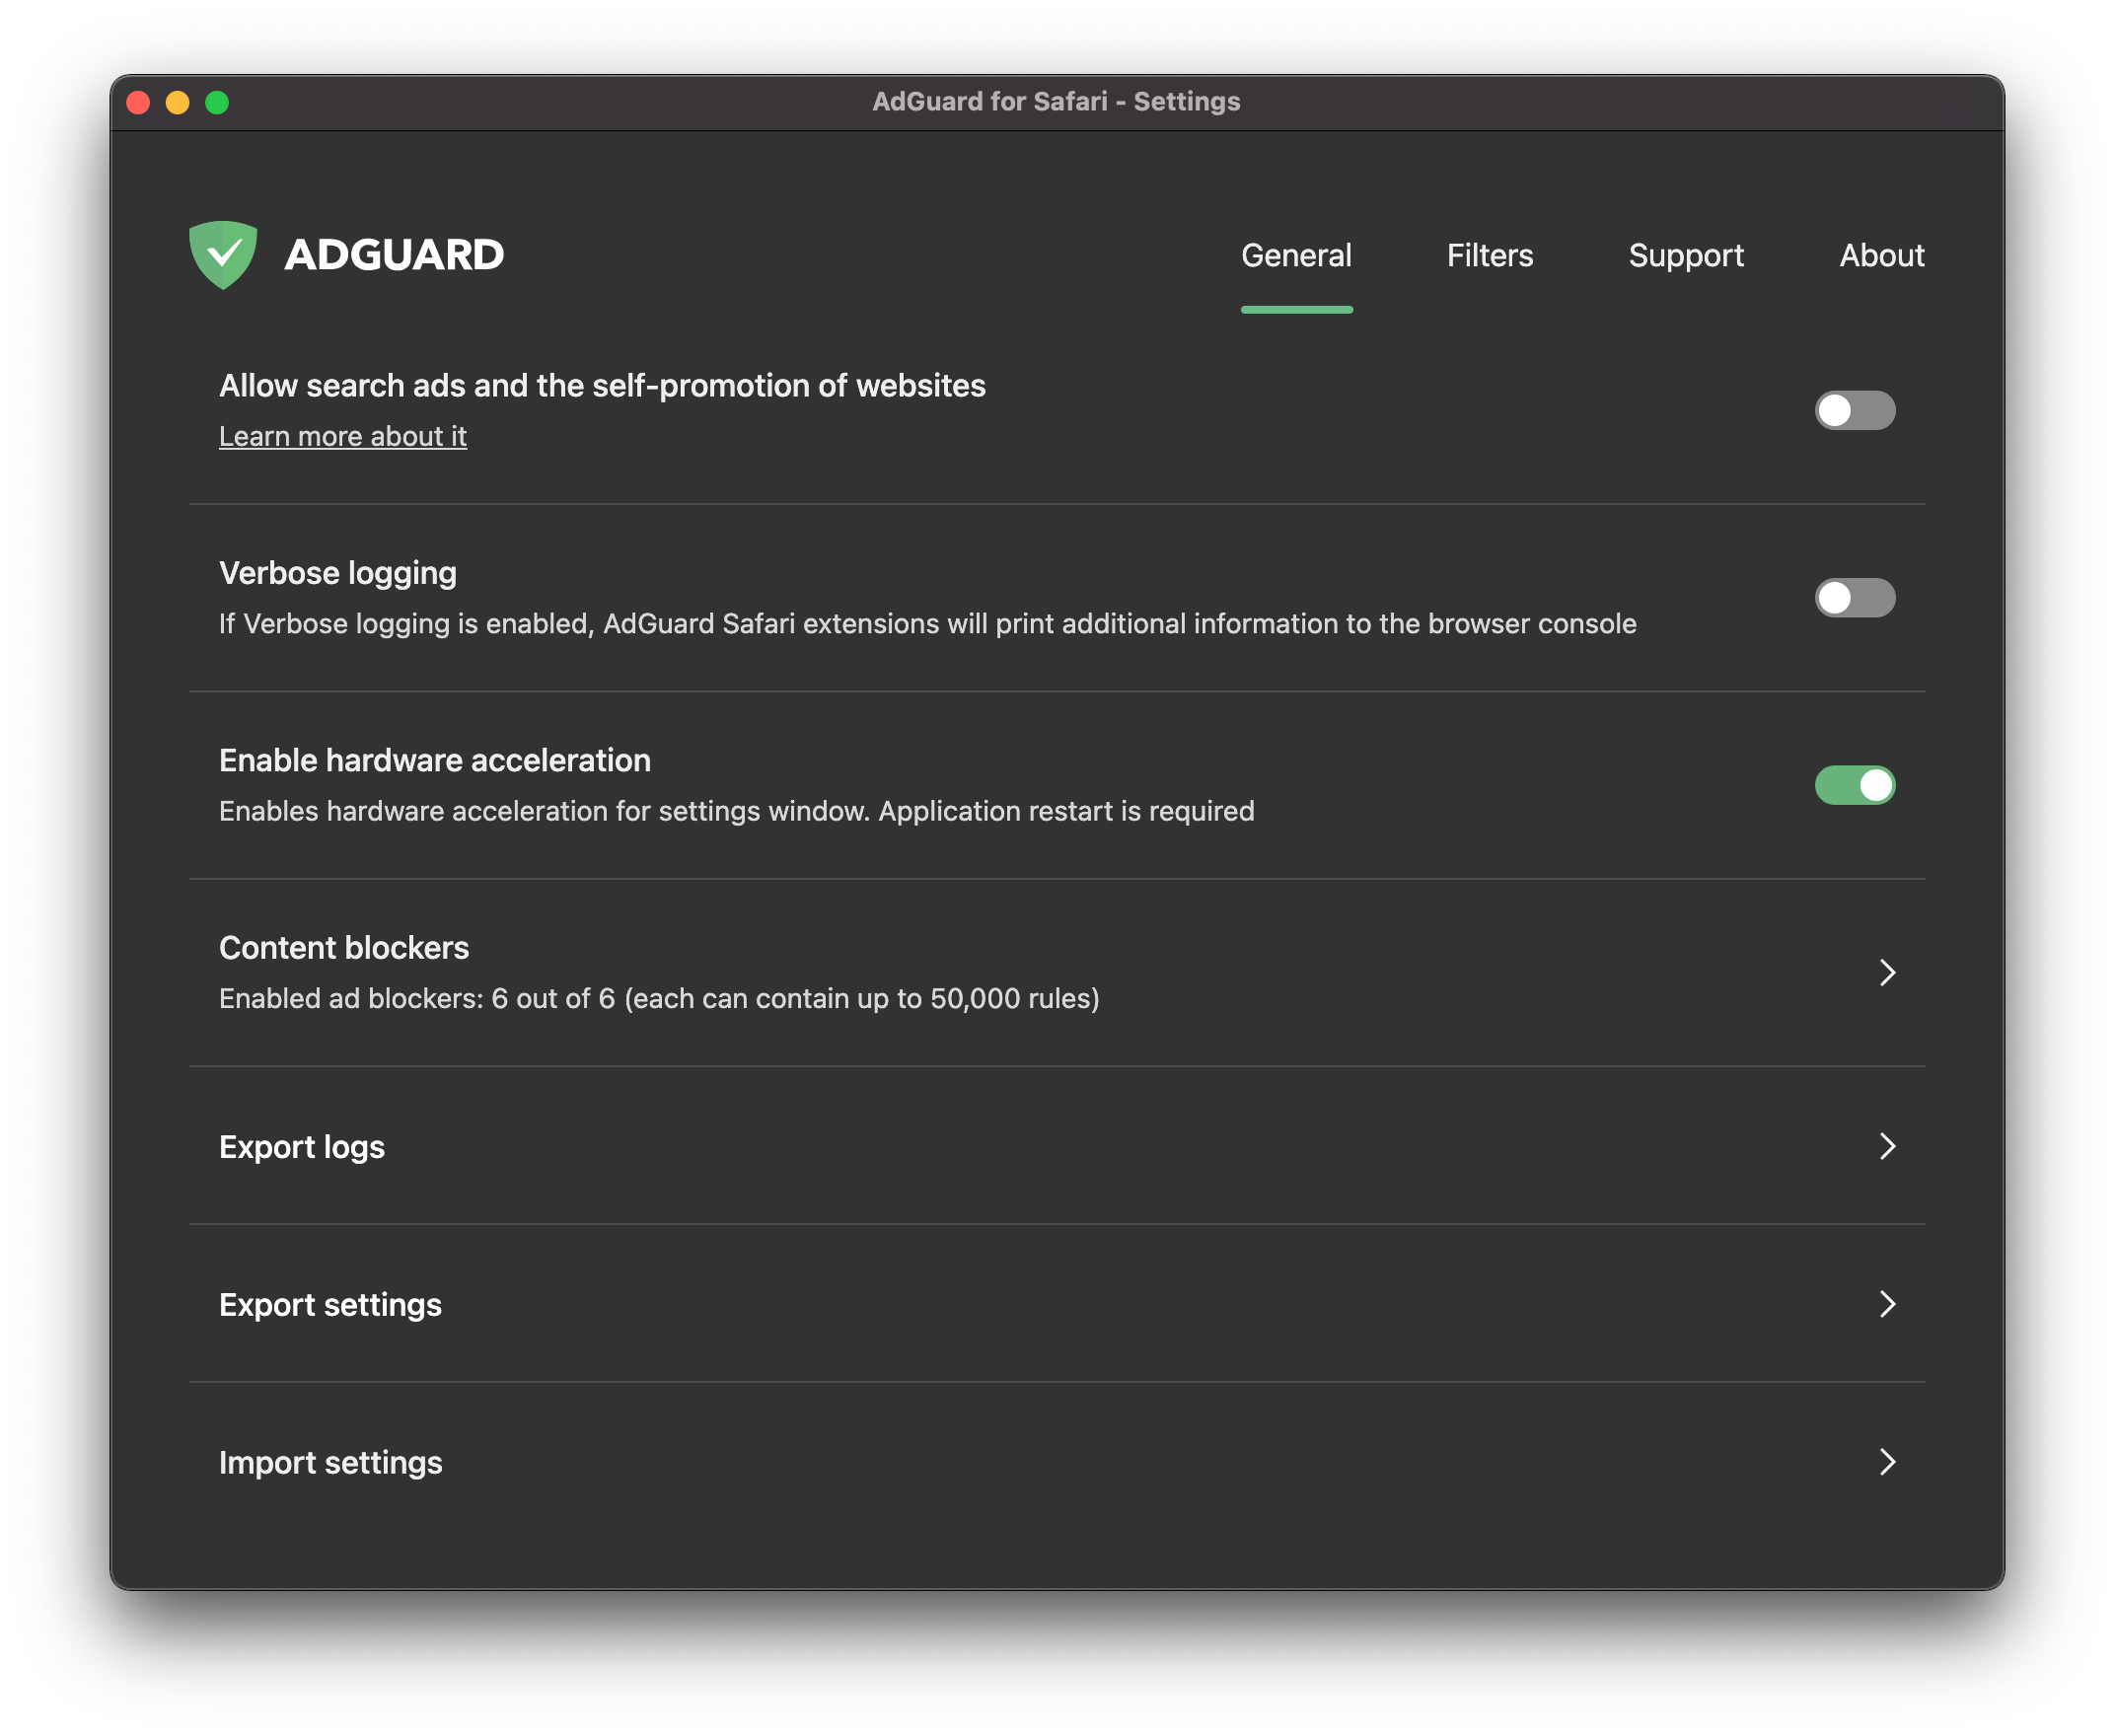
Task: Select the Export logs label
Action: coord(301,1147)
